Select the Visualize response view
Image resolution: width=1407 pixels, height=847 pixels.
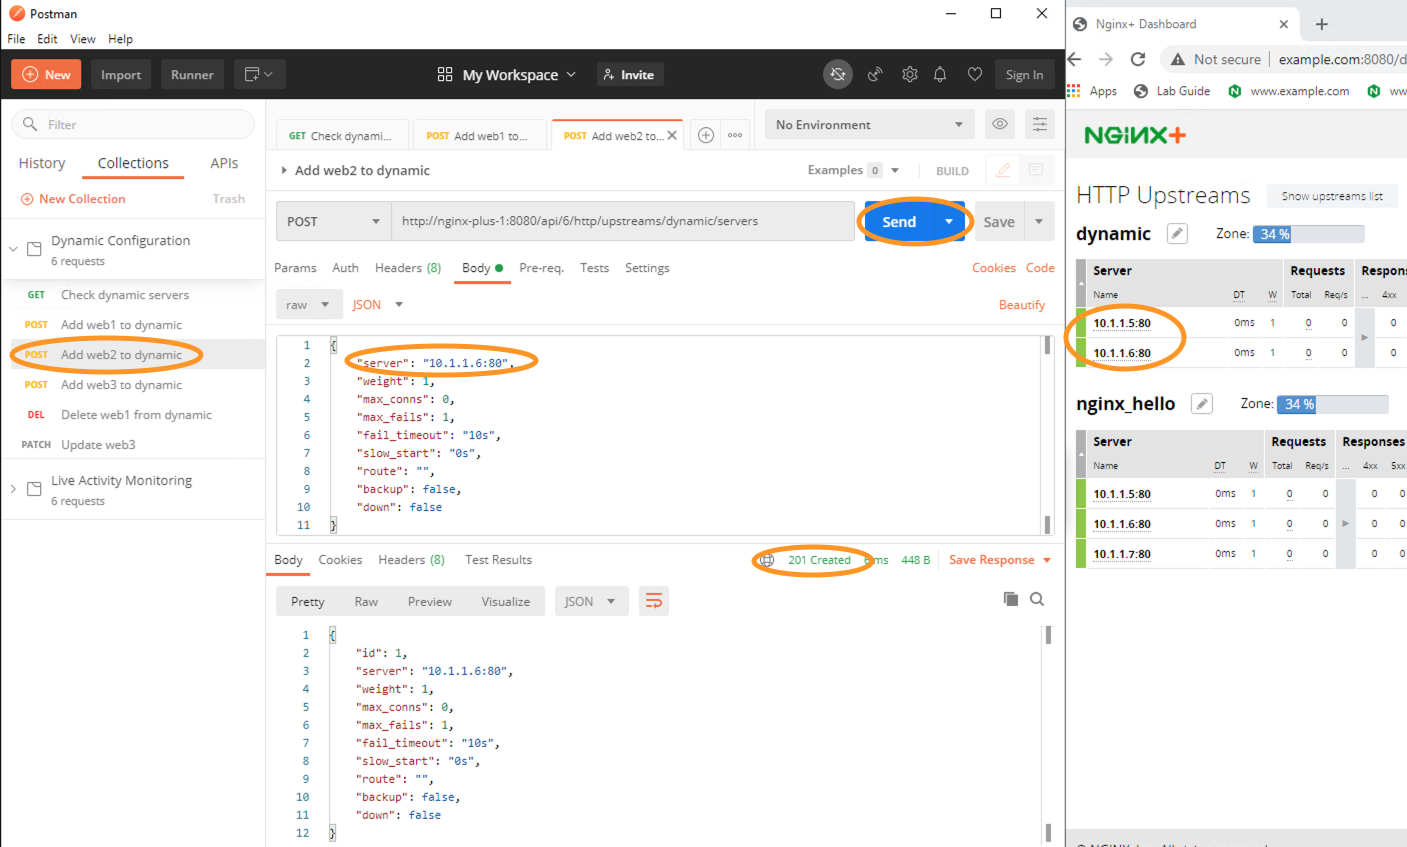coord(505,602)
